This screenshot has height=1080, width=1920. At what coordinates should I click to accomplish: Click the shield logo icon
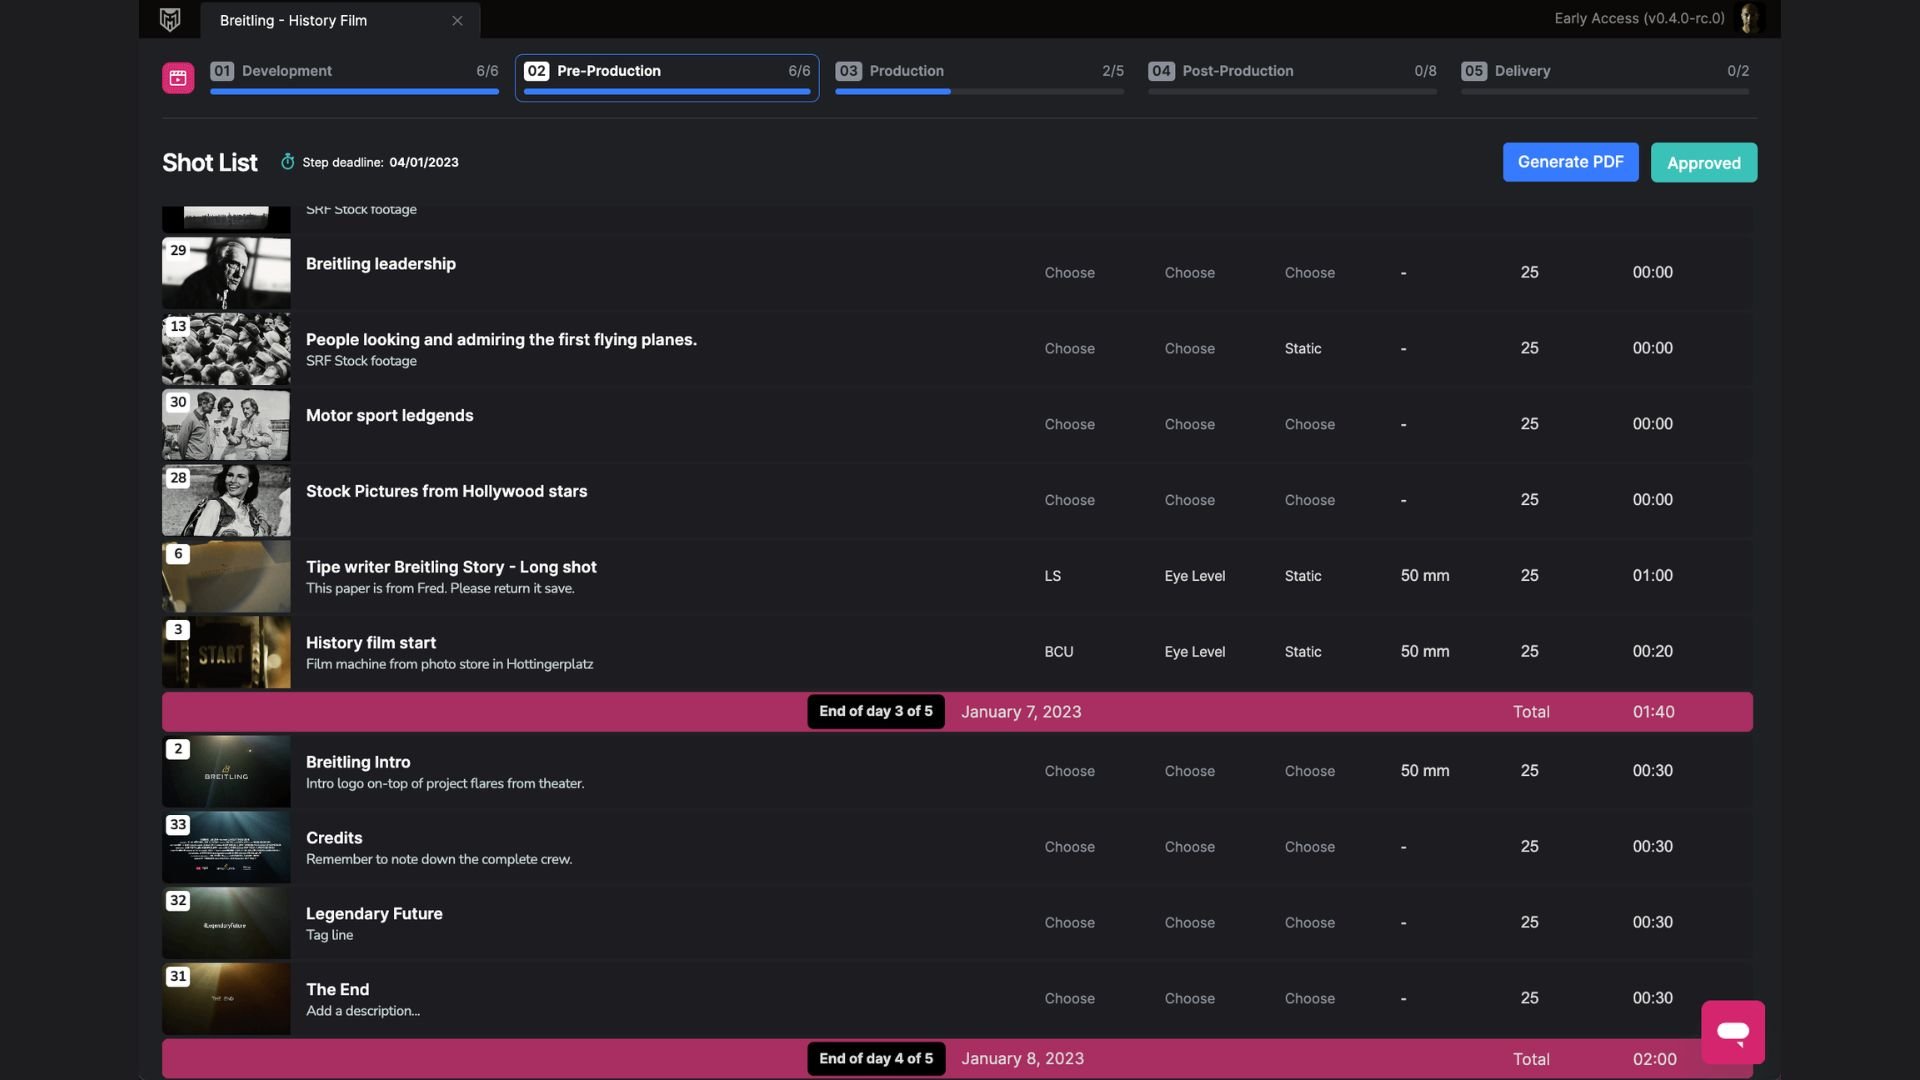[x=170, y=20]
